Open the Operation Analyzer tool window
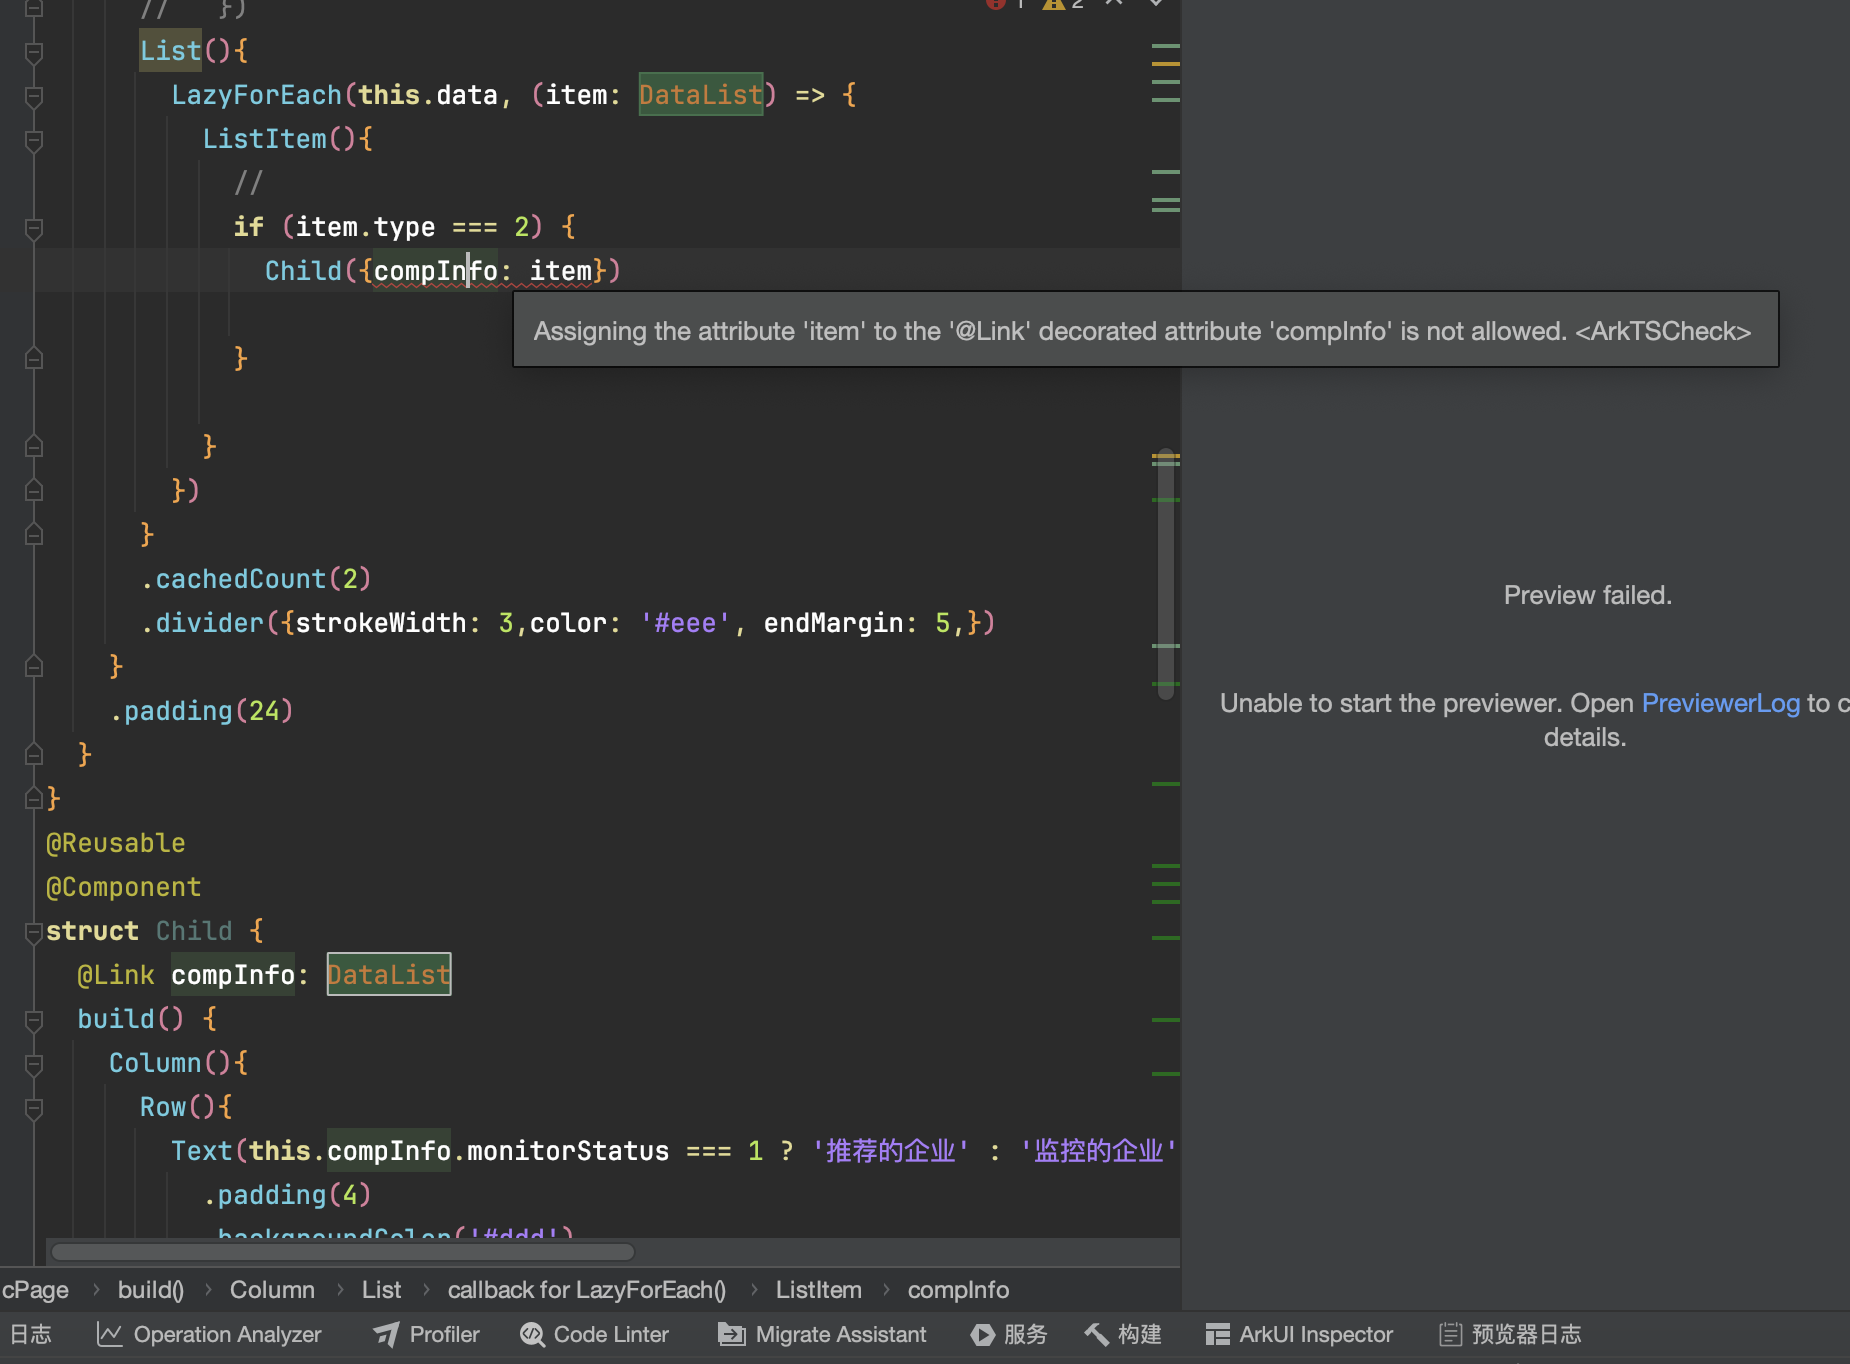The height and width of the screenshot is (1364, 1850). (209, 1334)
